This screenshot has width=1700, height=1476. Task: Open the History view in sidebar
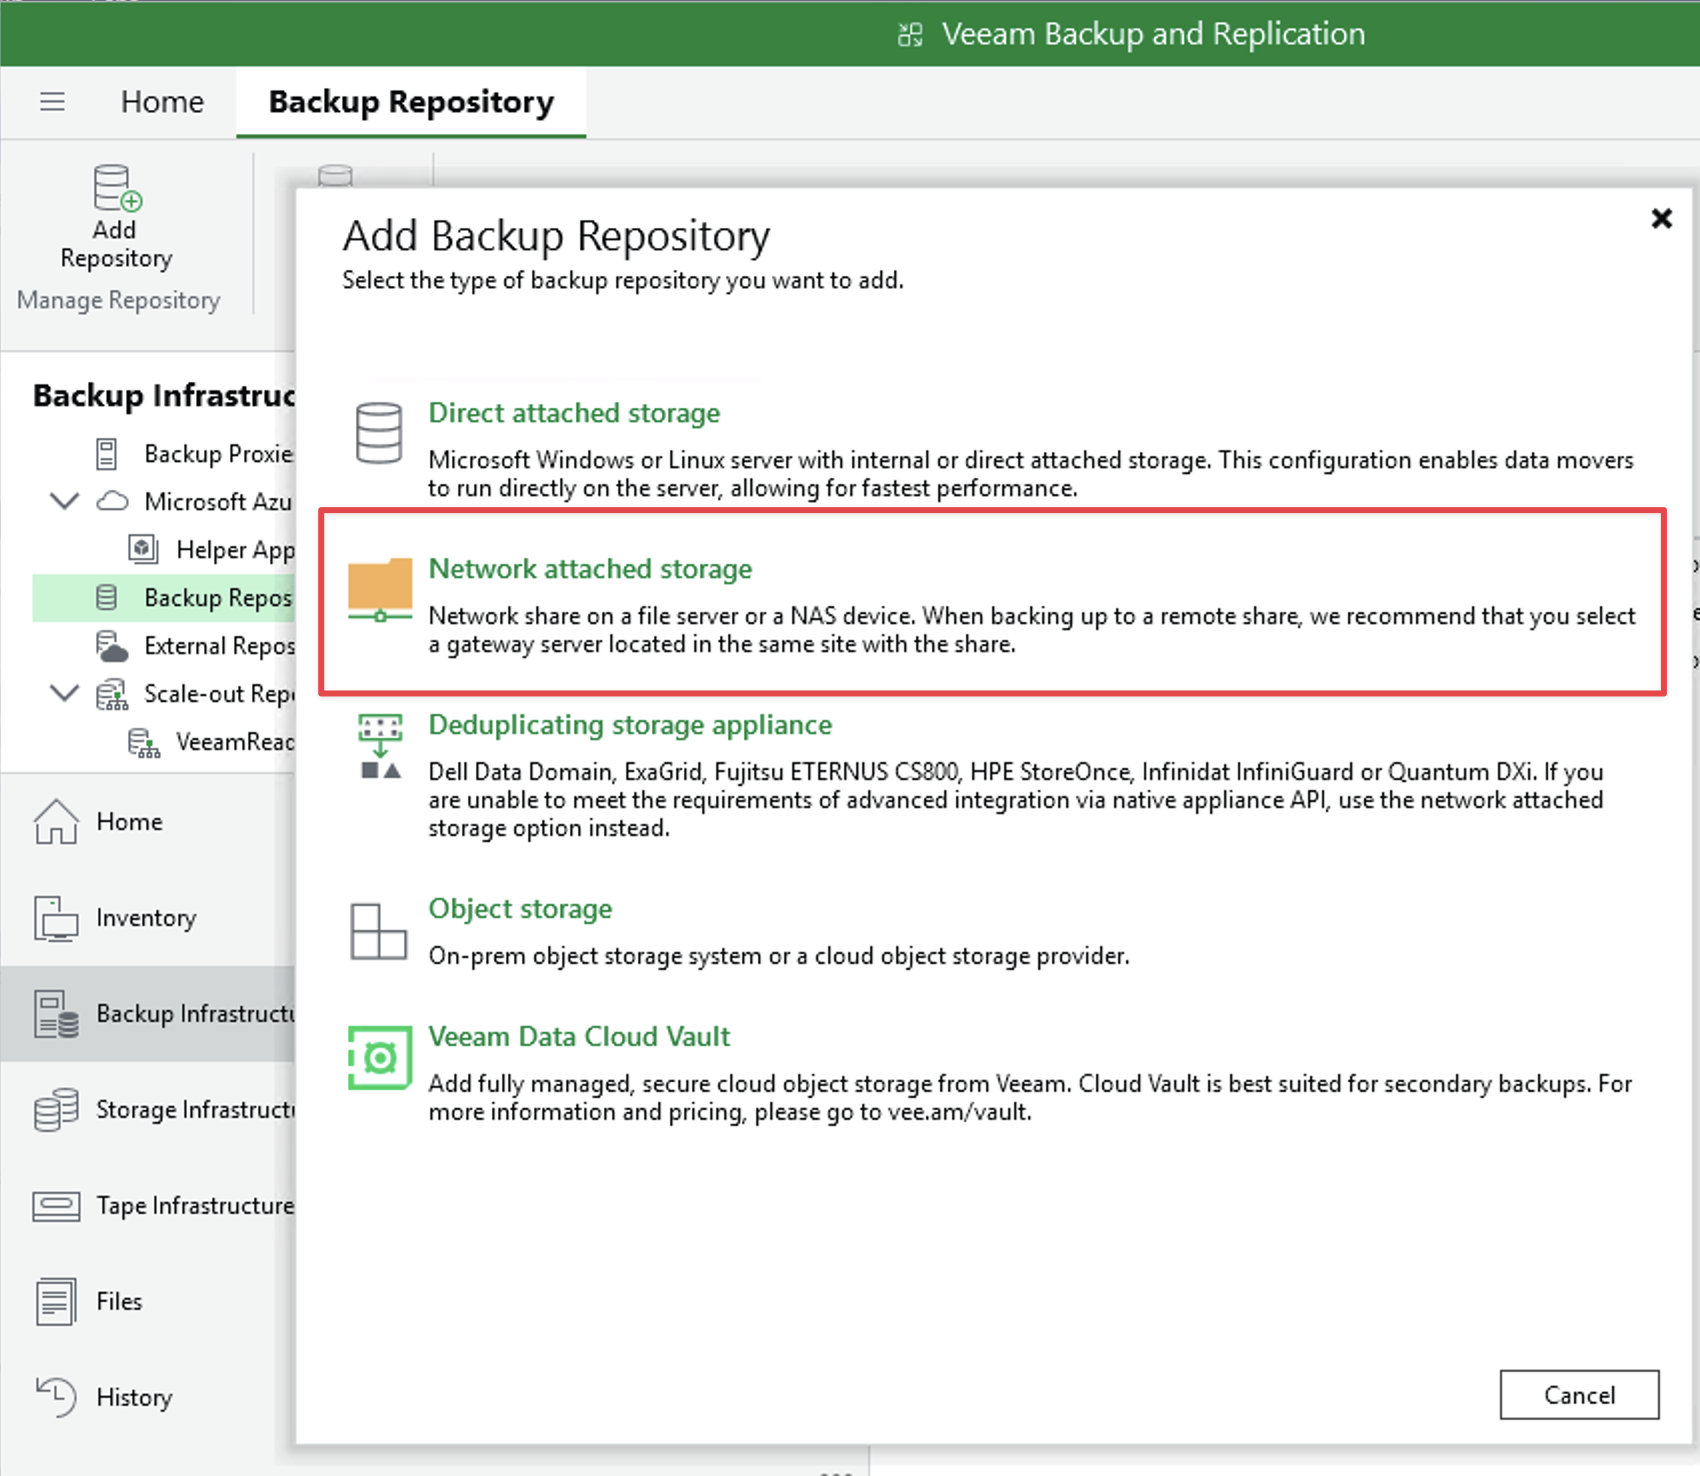coord(133,1397)
